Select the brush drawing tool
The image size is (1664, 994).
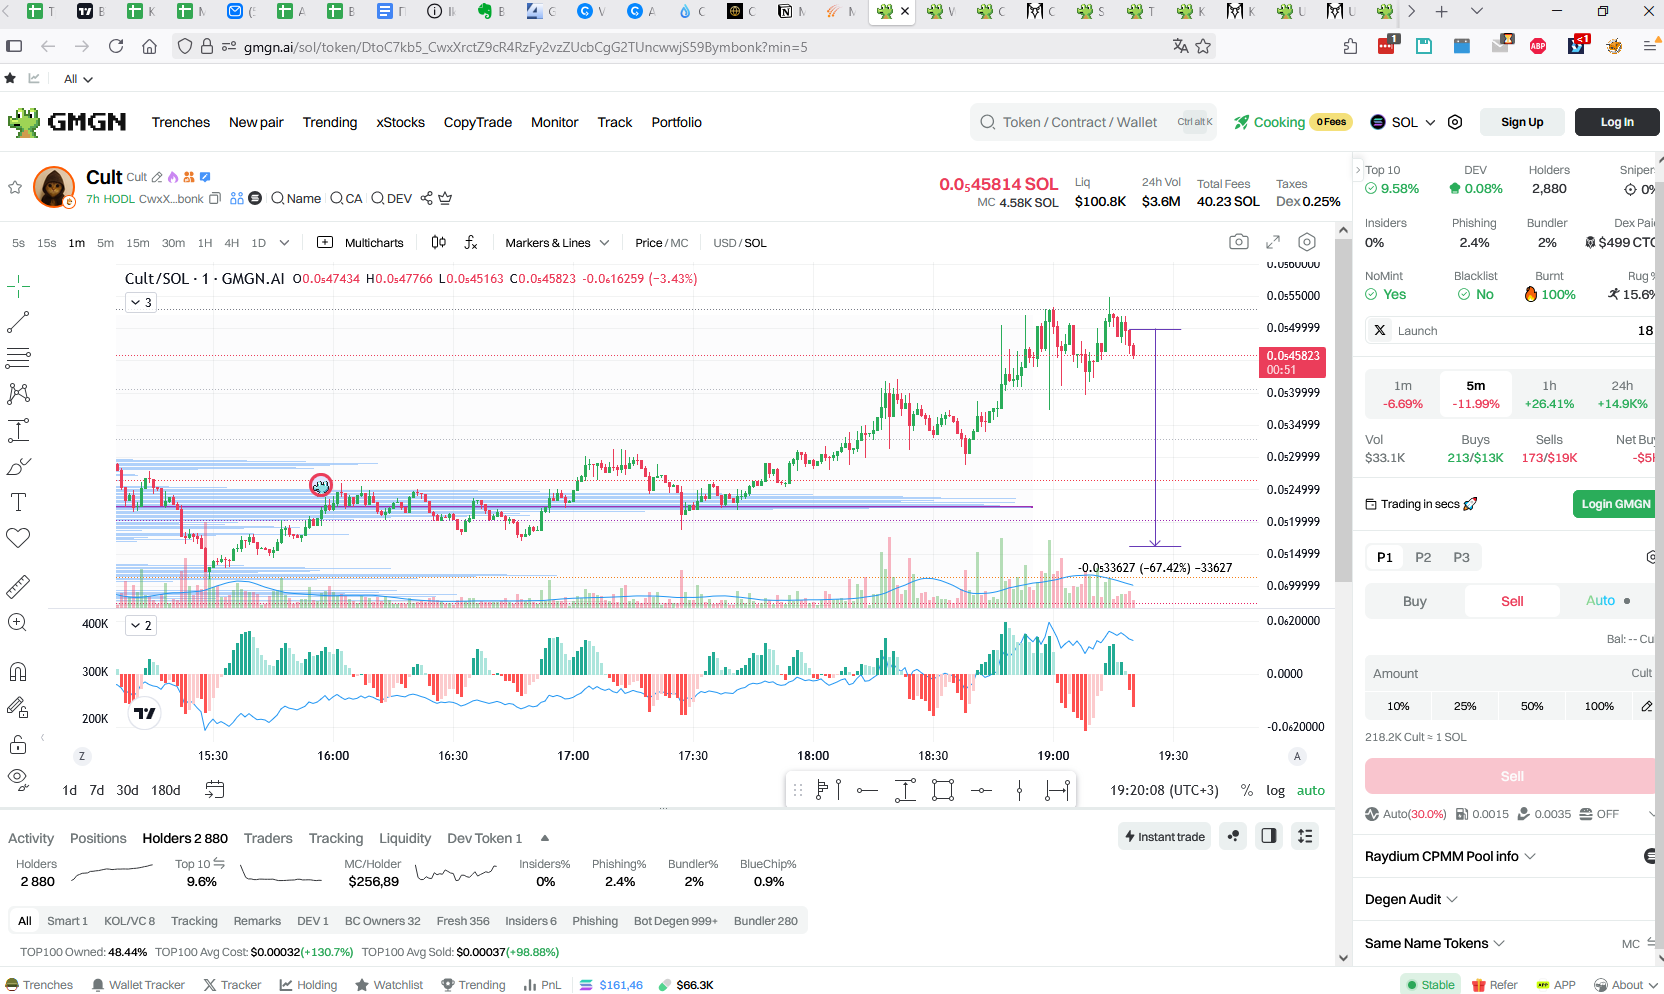click(18, 467)
